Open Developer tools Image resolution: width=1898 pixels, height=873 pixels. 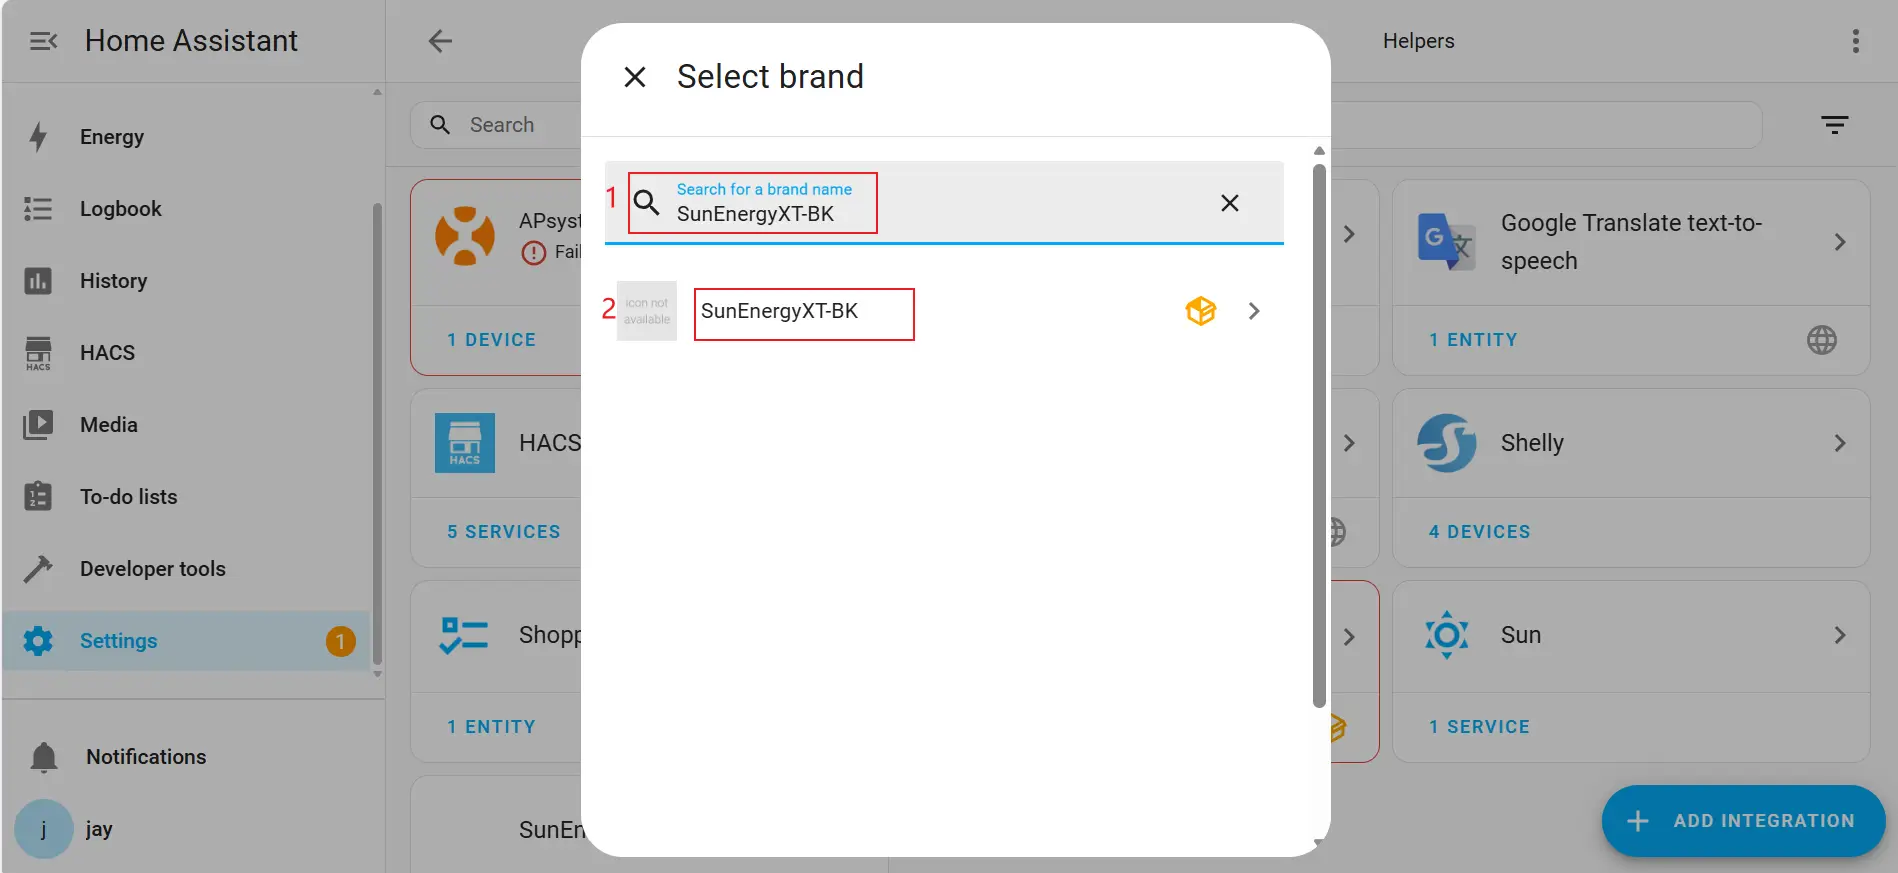pyautogui.click(x=152, y=569)
